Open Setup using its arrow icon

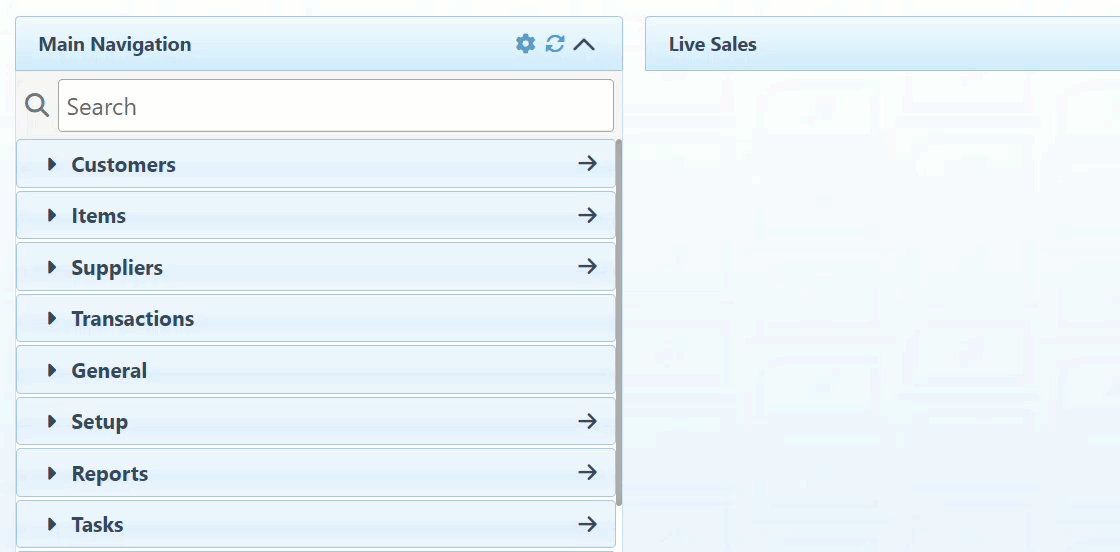coord(588,421)
